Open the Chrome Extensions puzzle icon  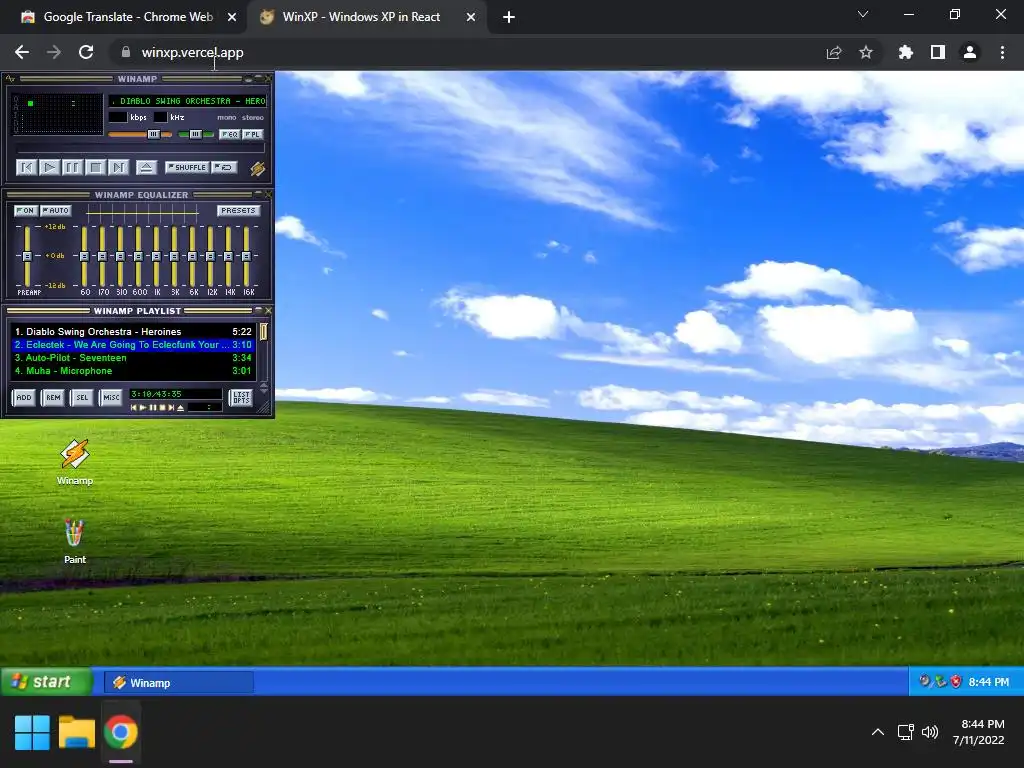click(905, 52)
